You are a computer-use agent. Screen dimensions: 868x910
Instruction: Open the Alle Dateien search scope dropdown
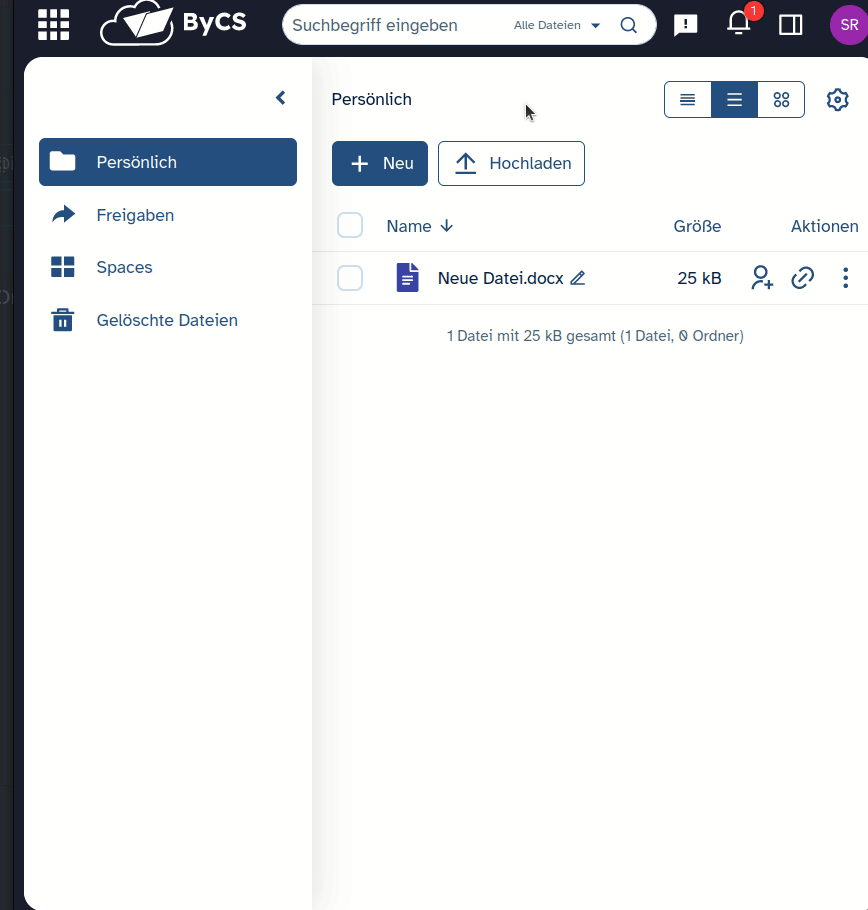(556, 25)
